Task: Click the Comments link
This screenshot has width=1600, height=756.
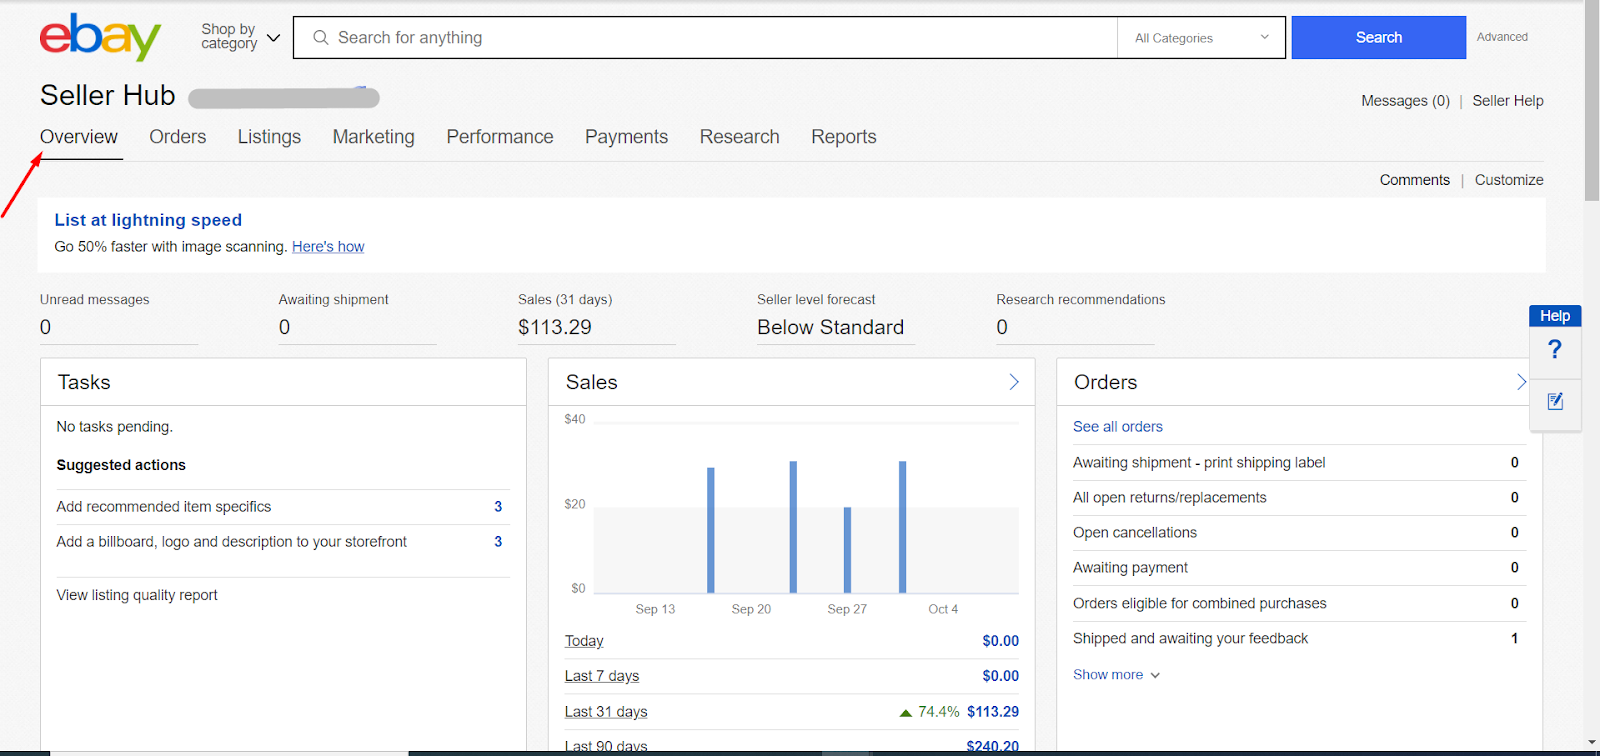Action: (x=1415, y=180)
